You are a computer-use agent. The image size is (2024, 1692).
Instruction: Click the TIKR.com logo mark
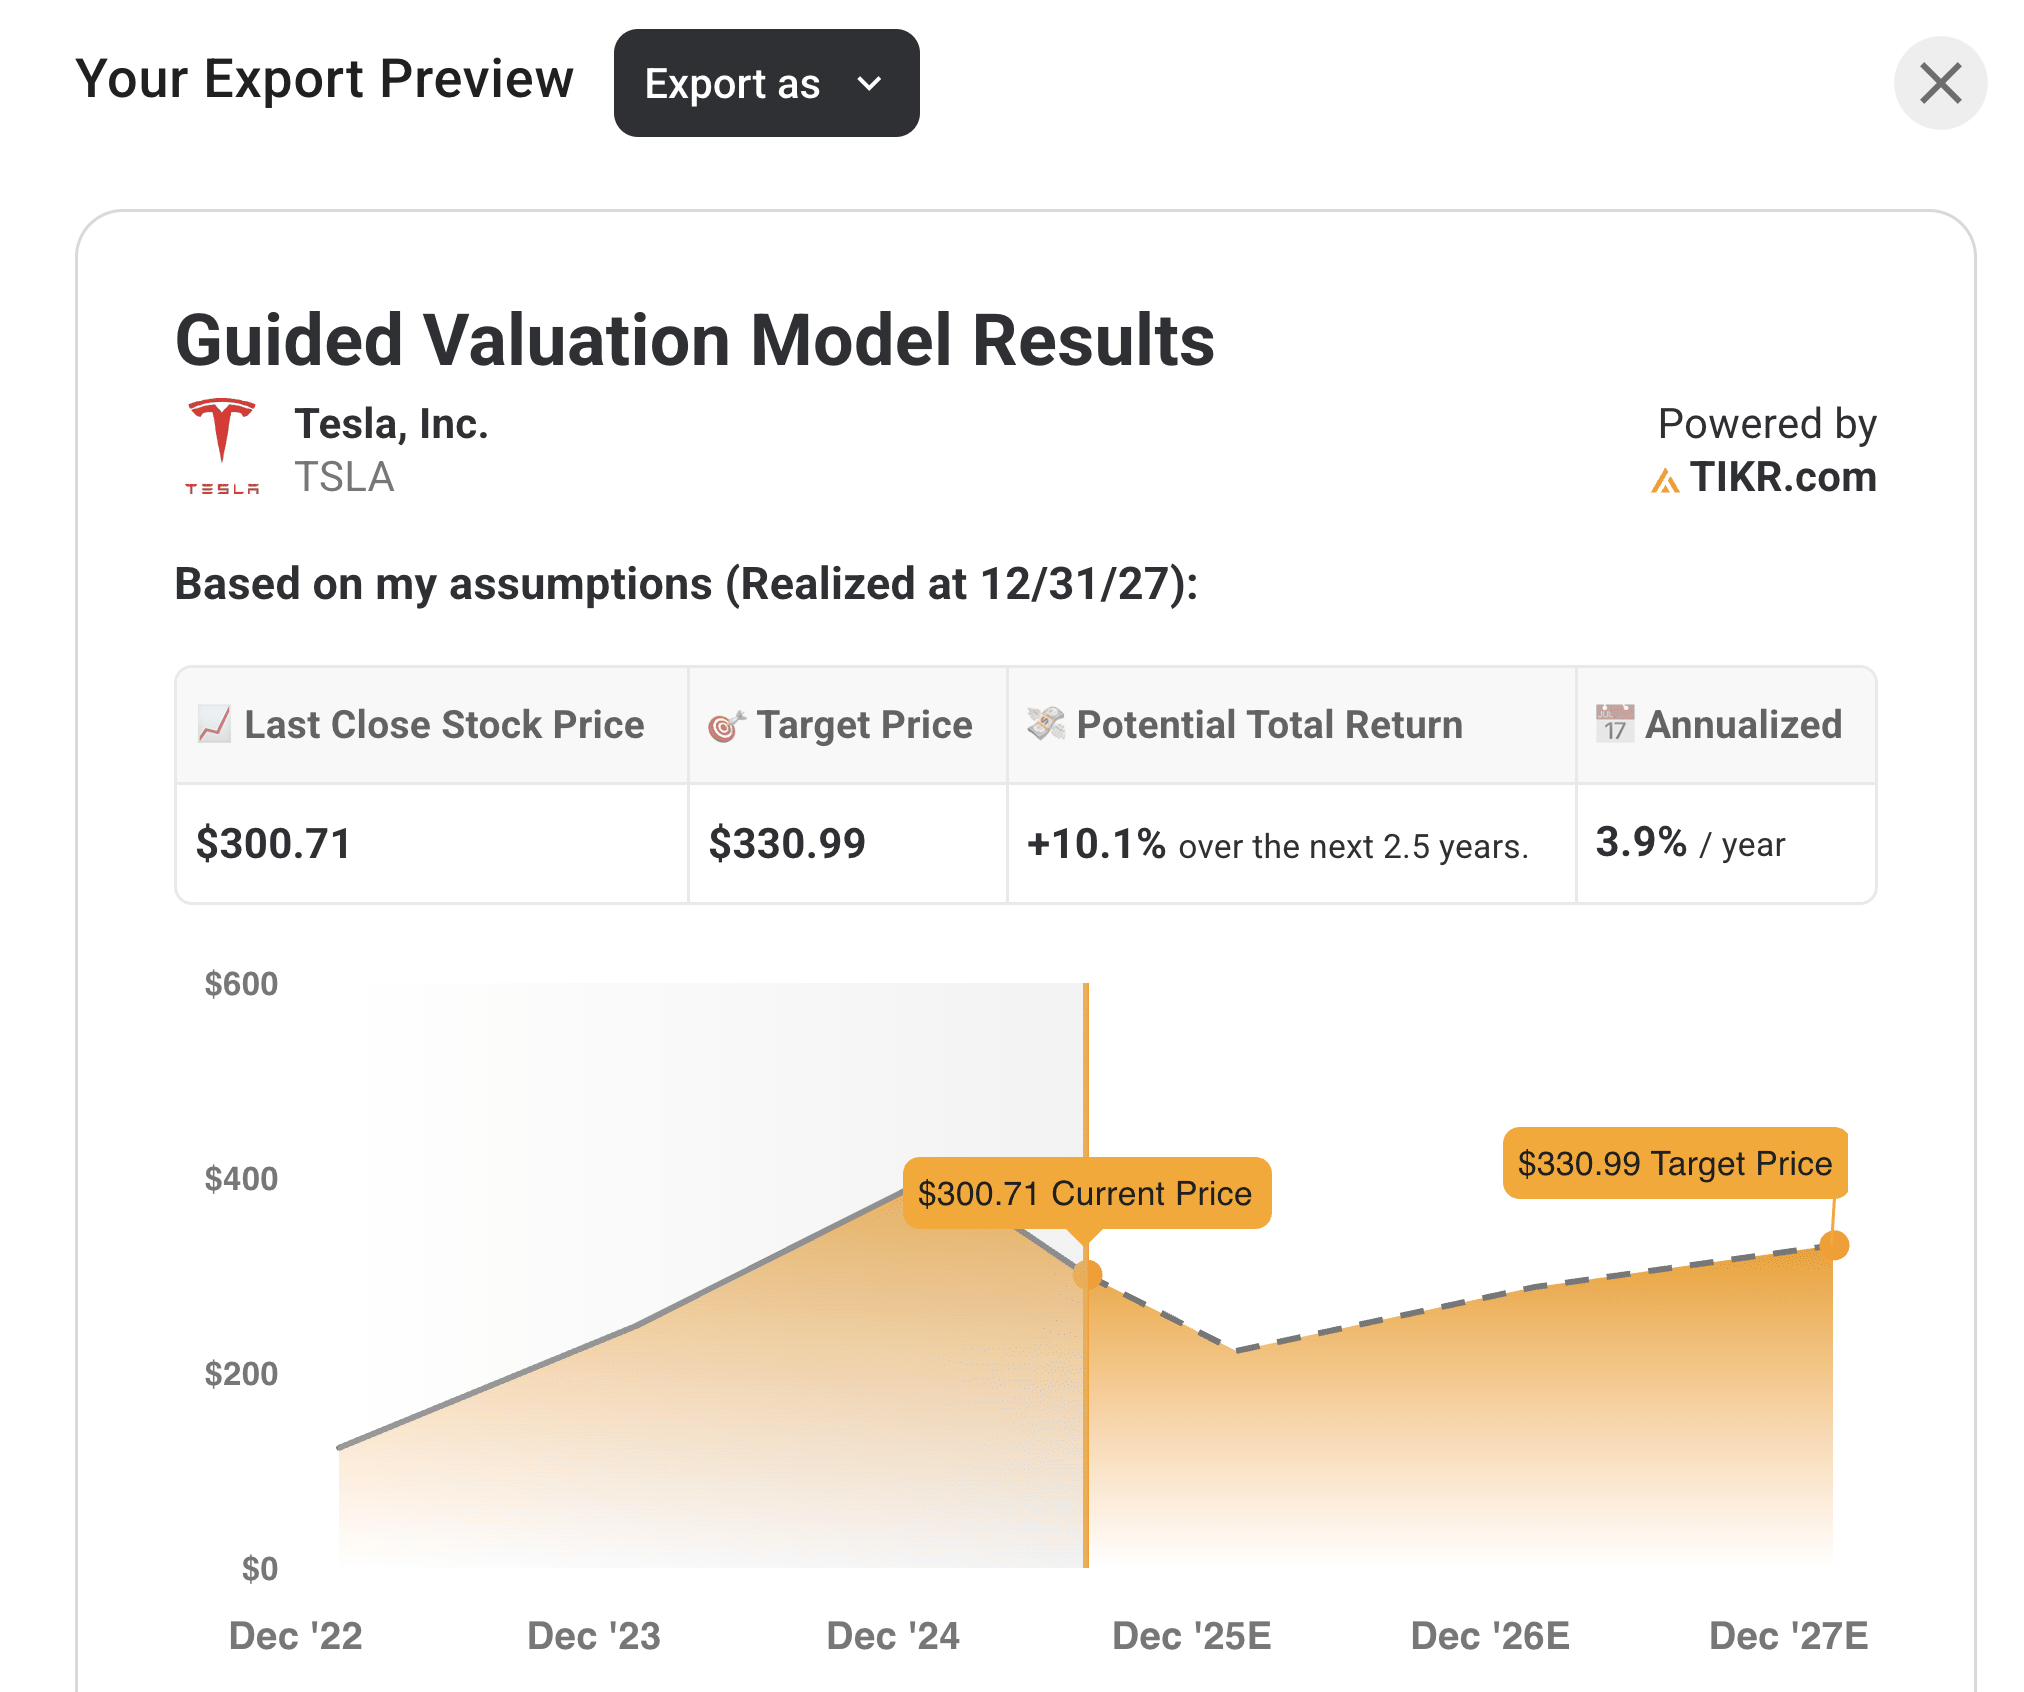click(x=1664, y=479)
